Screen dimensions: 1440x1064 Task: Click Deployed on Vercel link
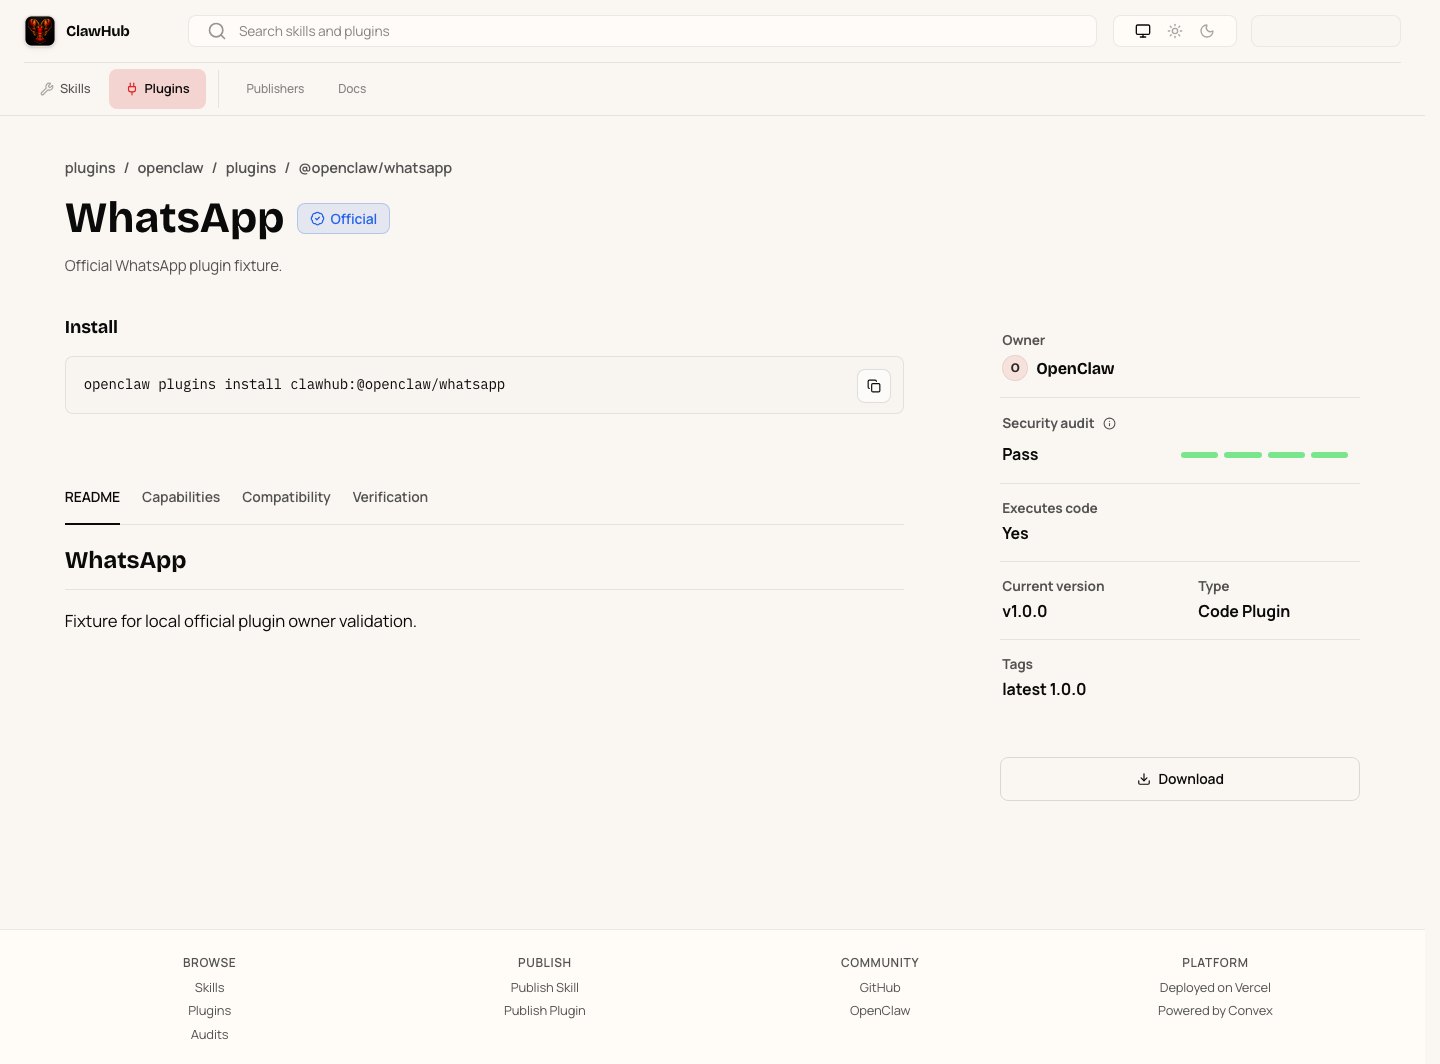point(1215,988)
